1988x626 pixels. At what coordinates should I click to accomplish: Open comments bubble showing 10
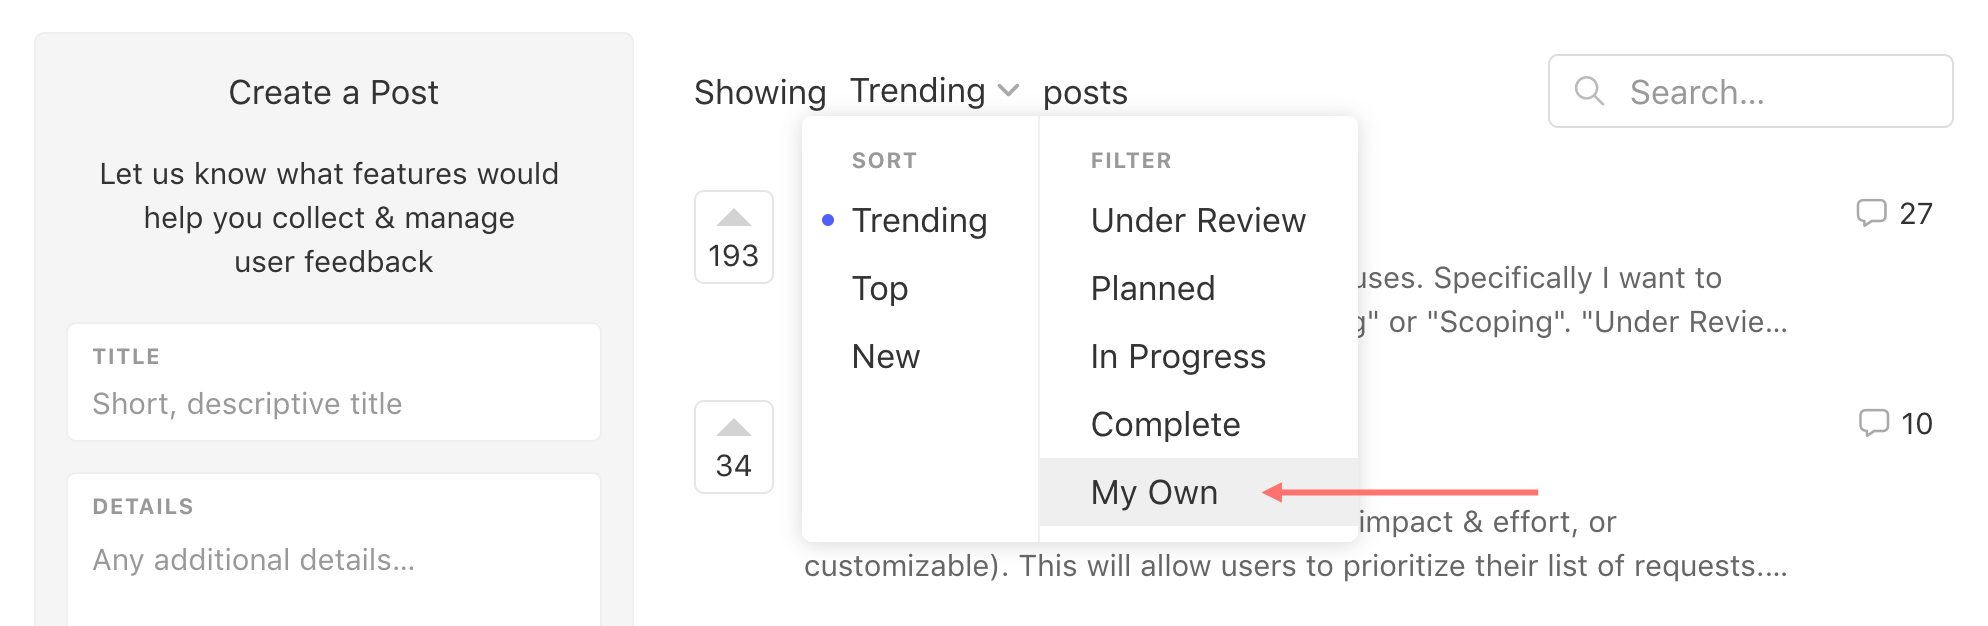point(1873,423)
